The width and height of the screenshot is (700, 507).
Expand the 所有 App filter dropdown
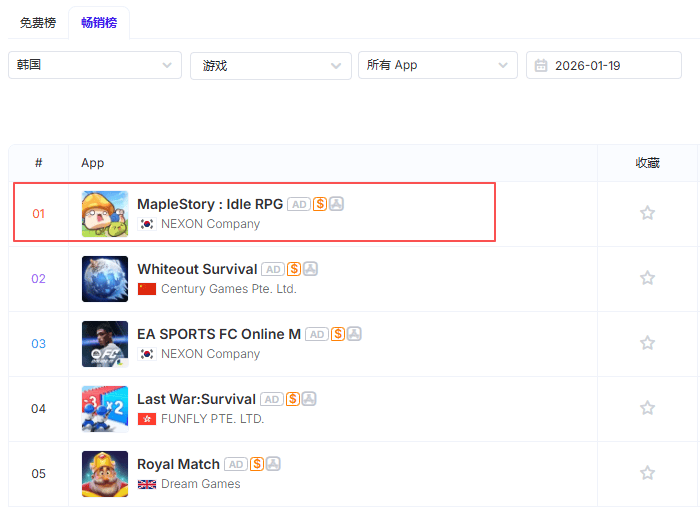[x=437, y=65]
